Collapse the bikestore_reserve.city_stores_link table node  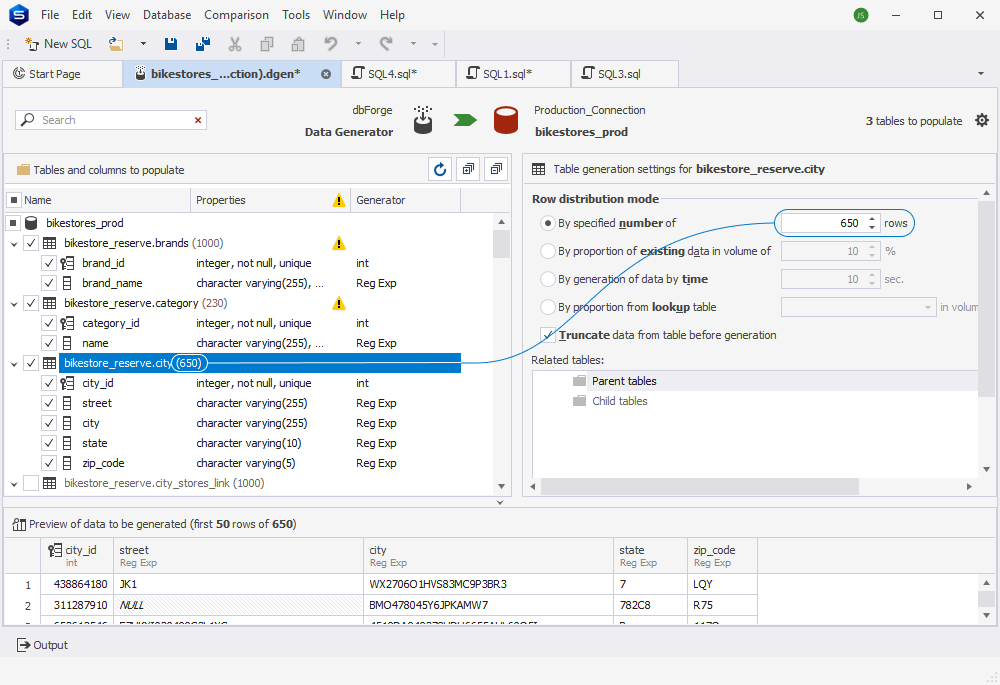tap(14, 483)
